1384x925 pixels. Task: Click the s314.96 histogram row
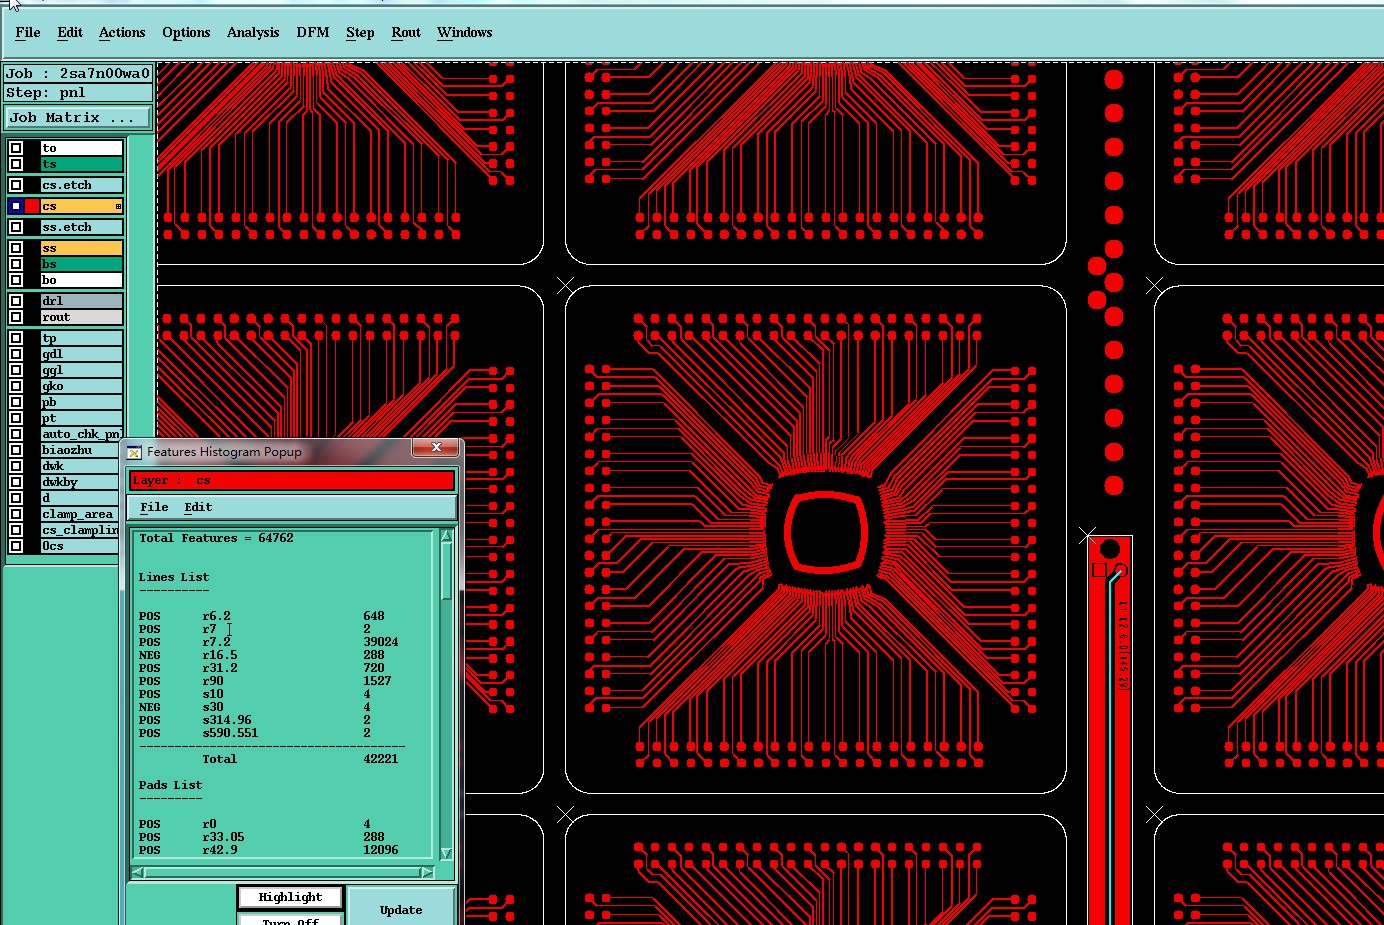coord(255,720)
